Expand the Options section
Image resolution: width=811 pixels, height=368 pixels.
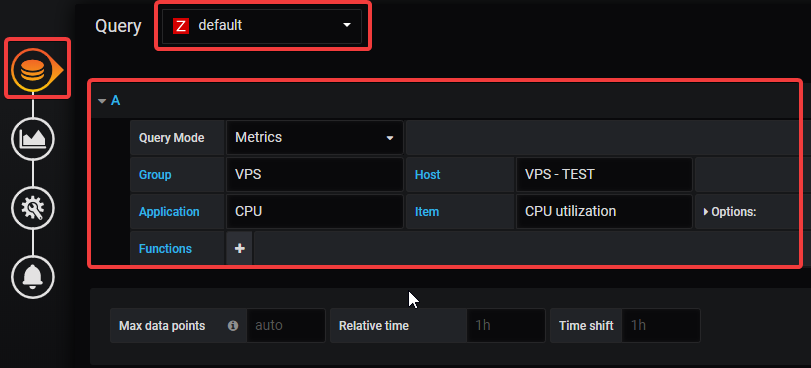tap(730, 212)
